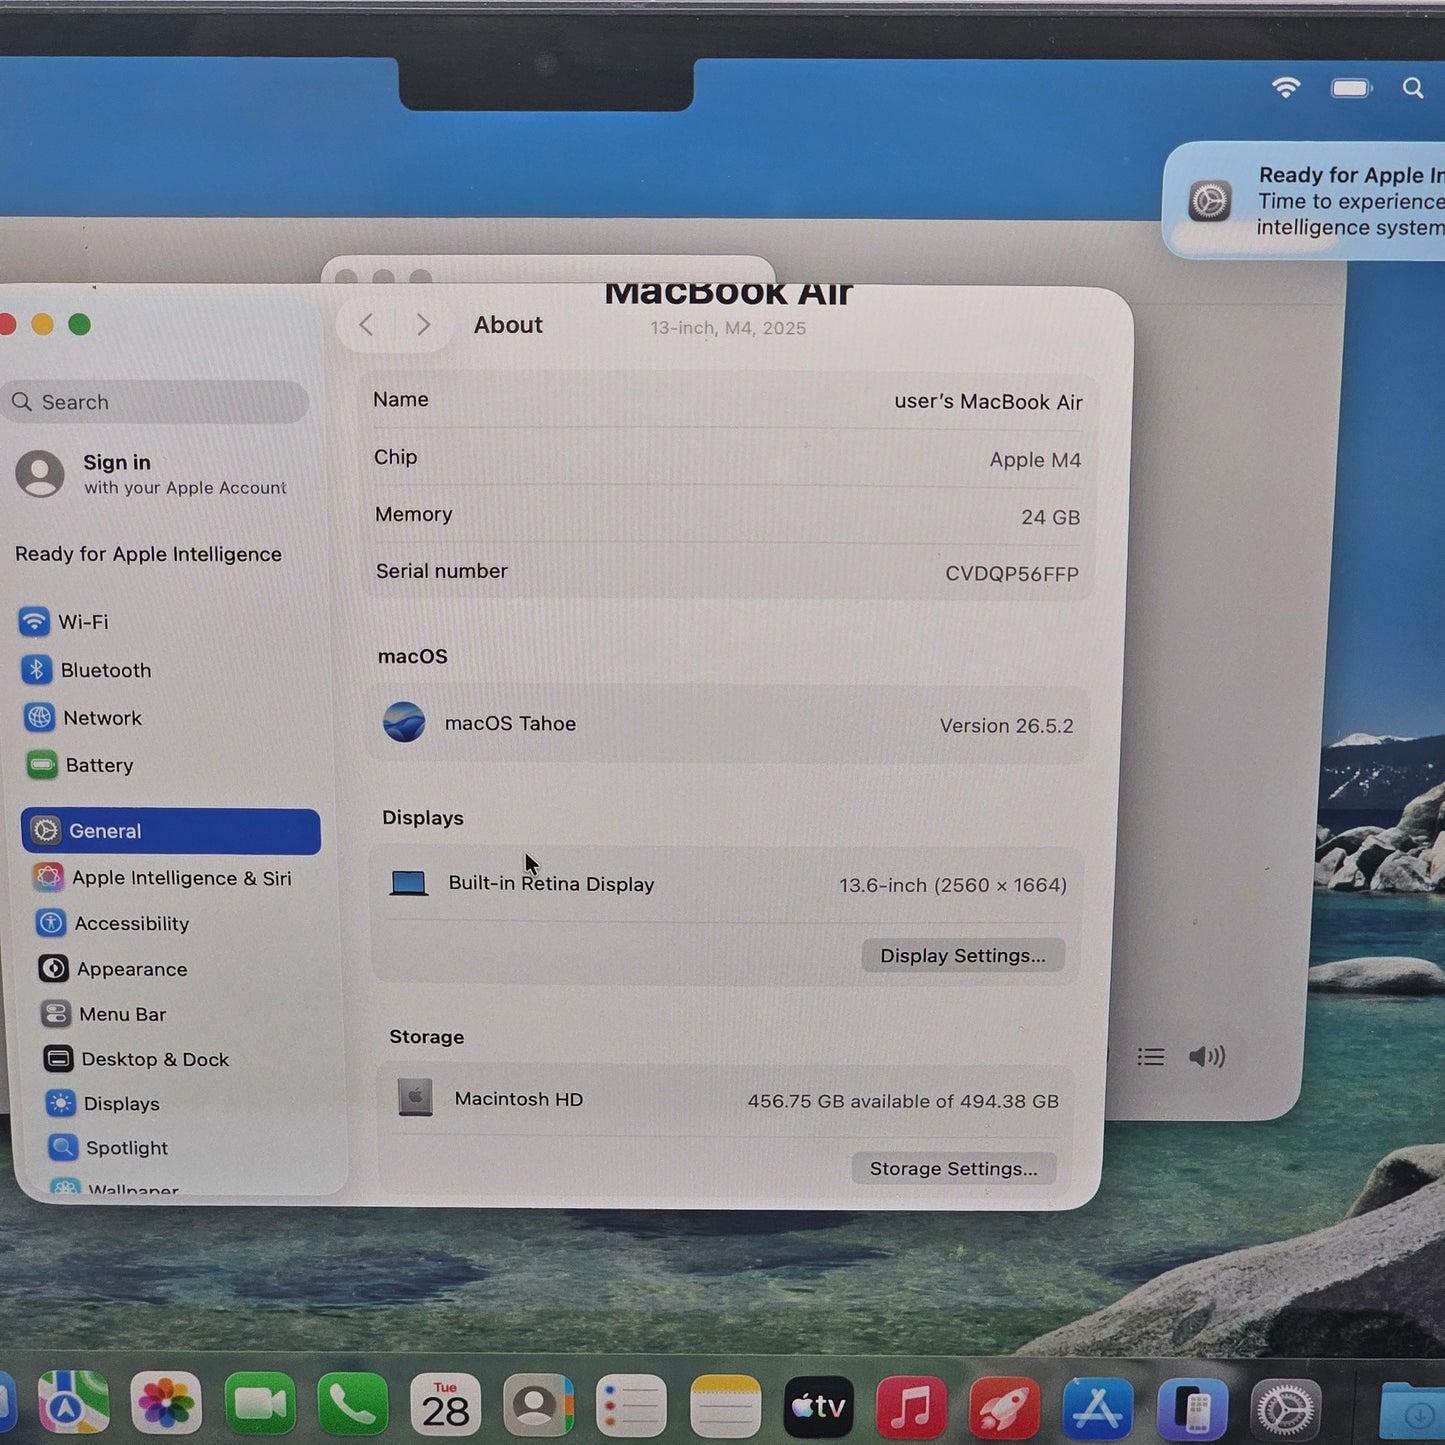Select General in the sidebar
This screenshot has height=1445, width=1445.
(x=171, y=831)
